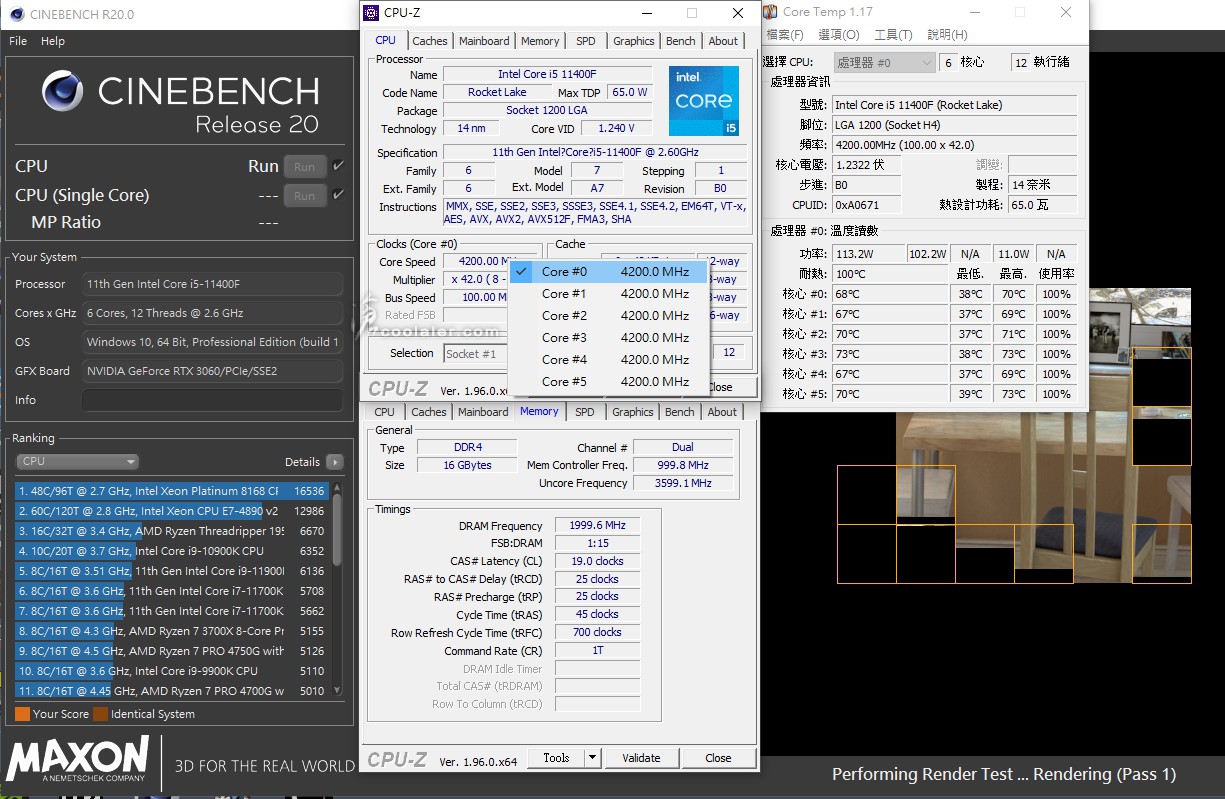Select the AMD Ryzen Threadripper ranking row
1225x799 pixels.
(172, 531)
